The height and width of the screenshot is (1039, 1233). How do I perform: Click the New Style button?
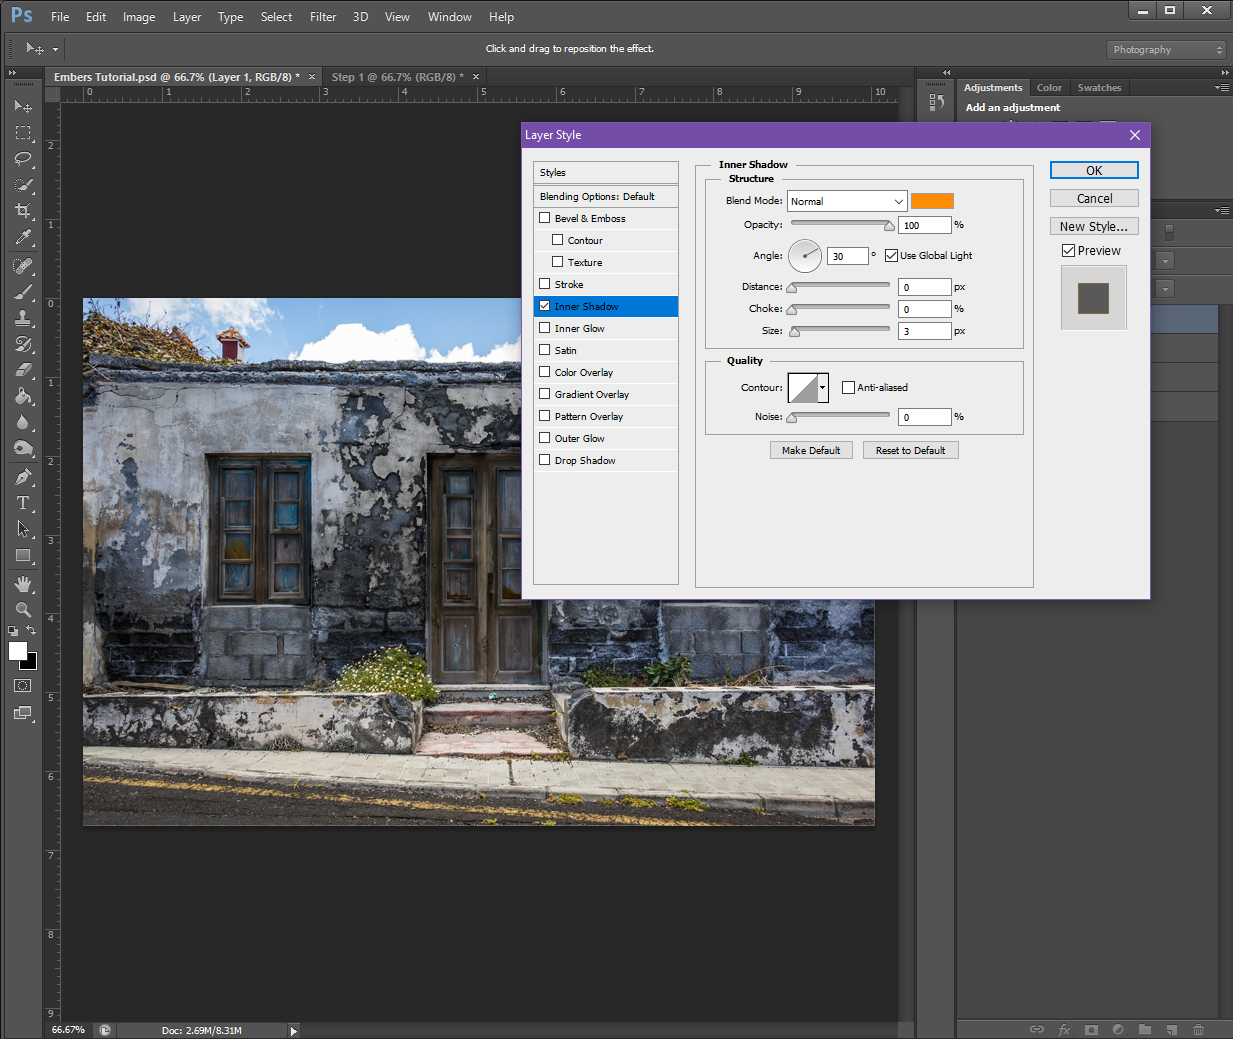[1093, 227]
